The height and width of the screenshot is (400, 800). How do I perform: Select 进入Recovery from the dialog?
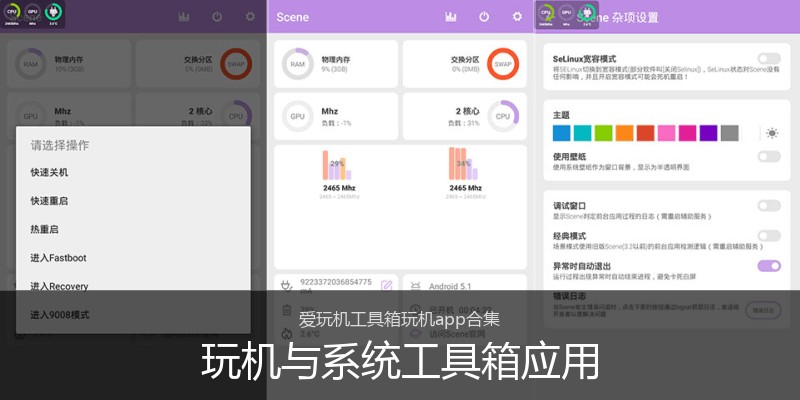pyautogui.click(x=133, y=286)
